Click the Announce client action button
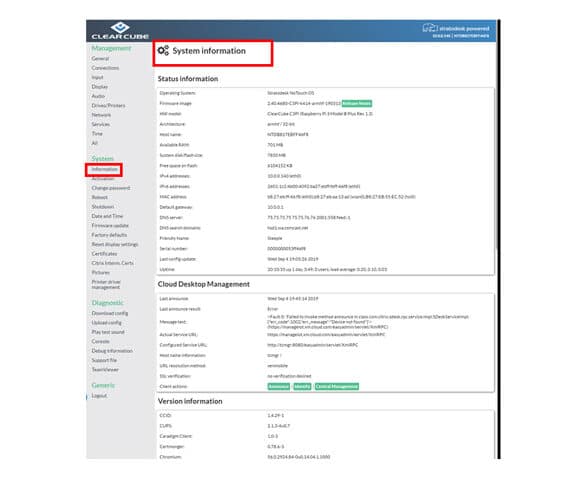The image size is (585, 478). tap(279, 387)
